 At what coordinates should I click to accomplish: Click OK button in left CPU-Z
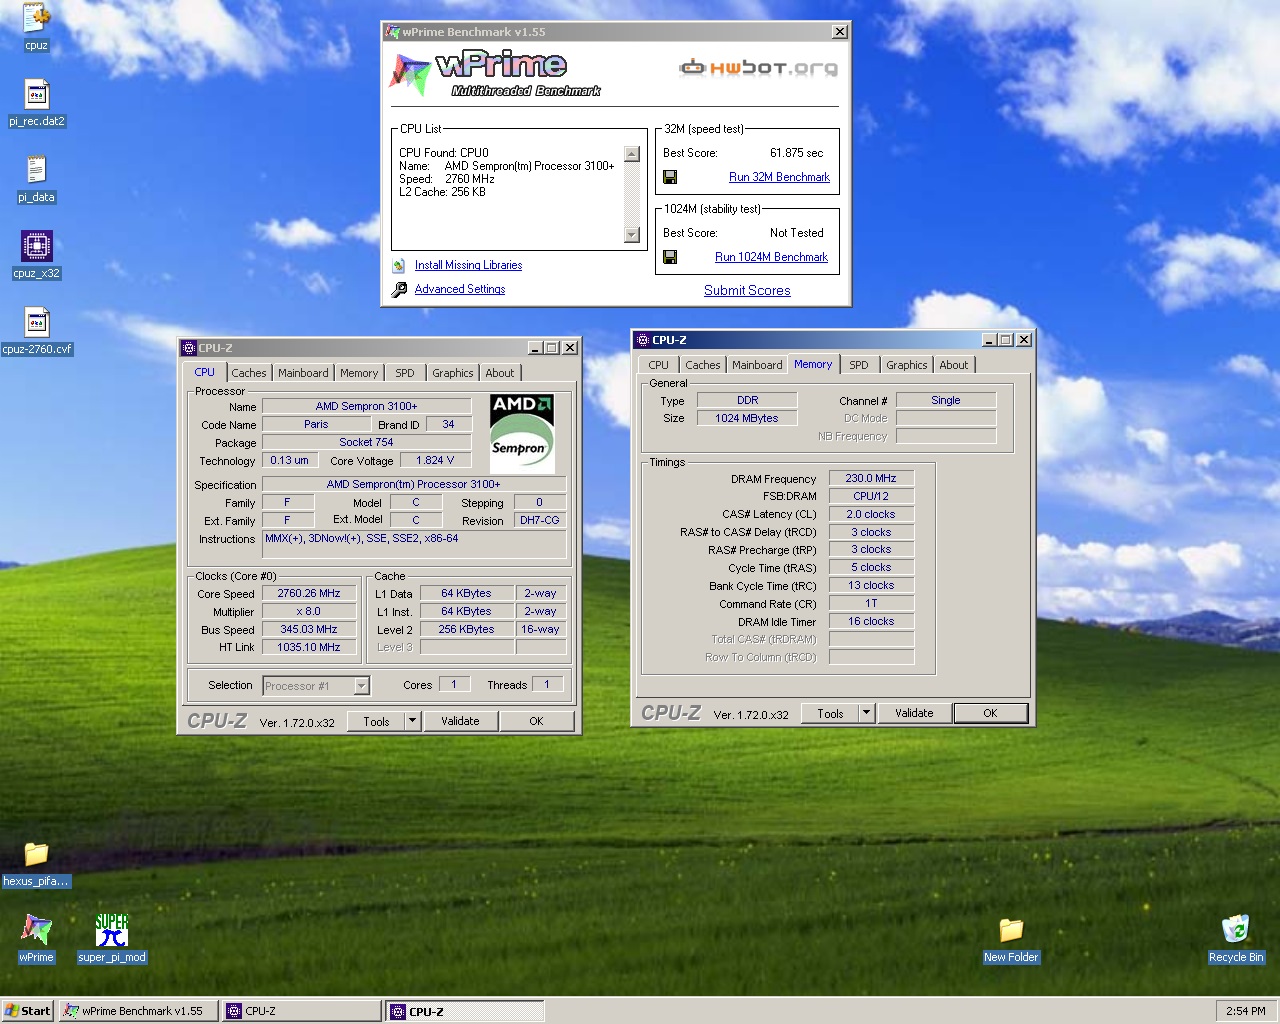pos(537,721)
